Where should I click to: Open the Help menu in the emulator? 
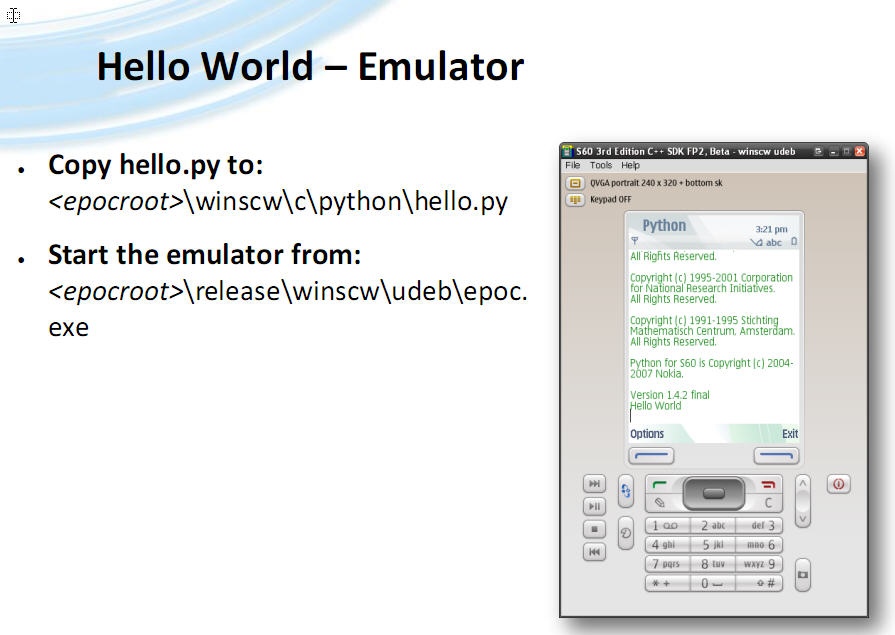pyautogui.click(x=630, y=165)
